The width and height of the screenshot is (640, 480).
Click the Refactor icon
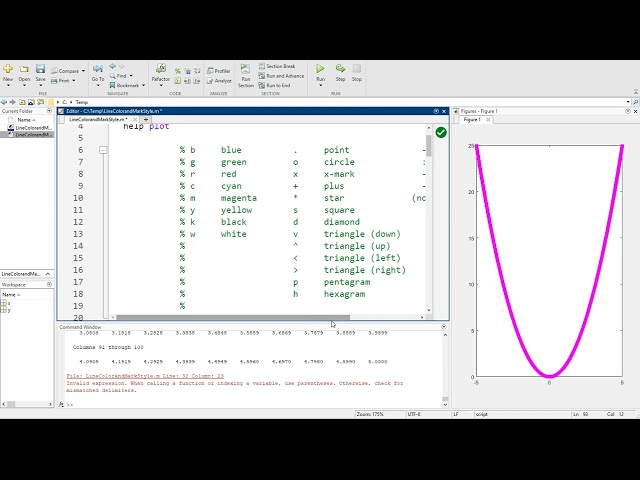[x=161, y=69]
